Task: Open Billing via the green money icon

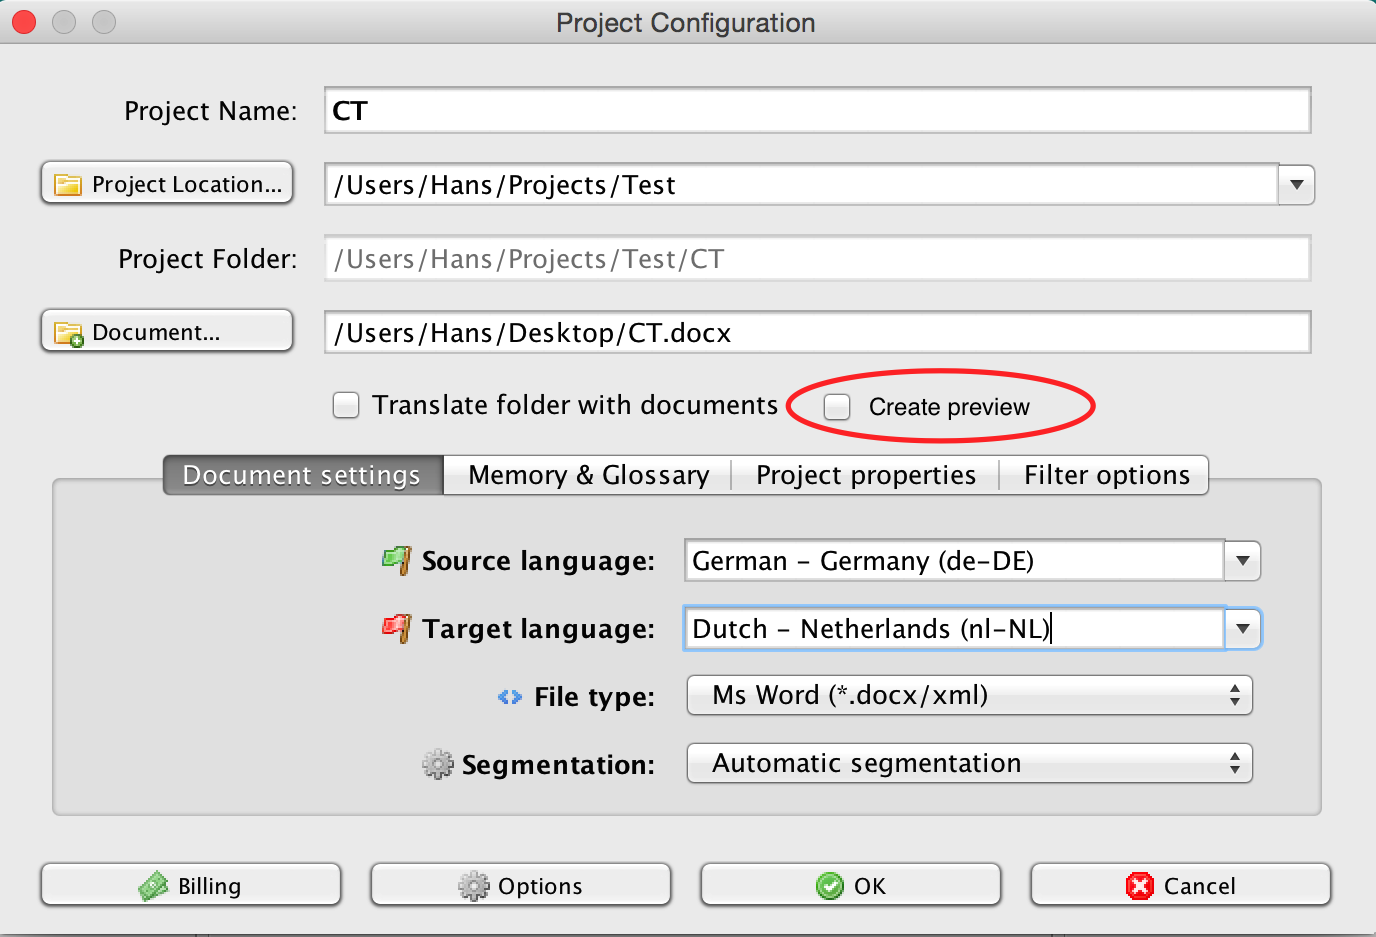Action: pyautogui.click(x=154, y=886)
